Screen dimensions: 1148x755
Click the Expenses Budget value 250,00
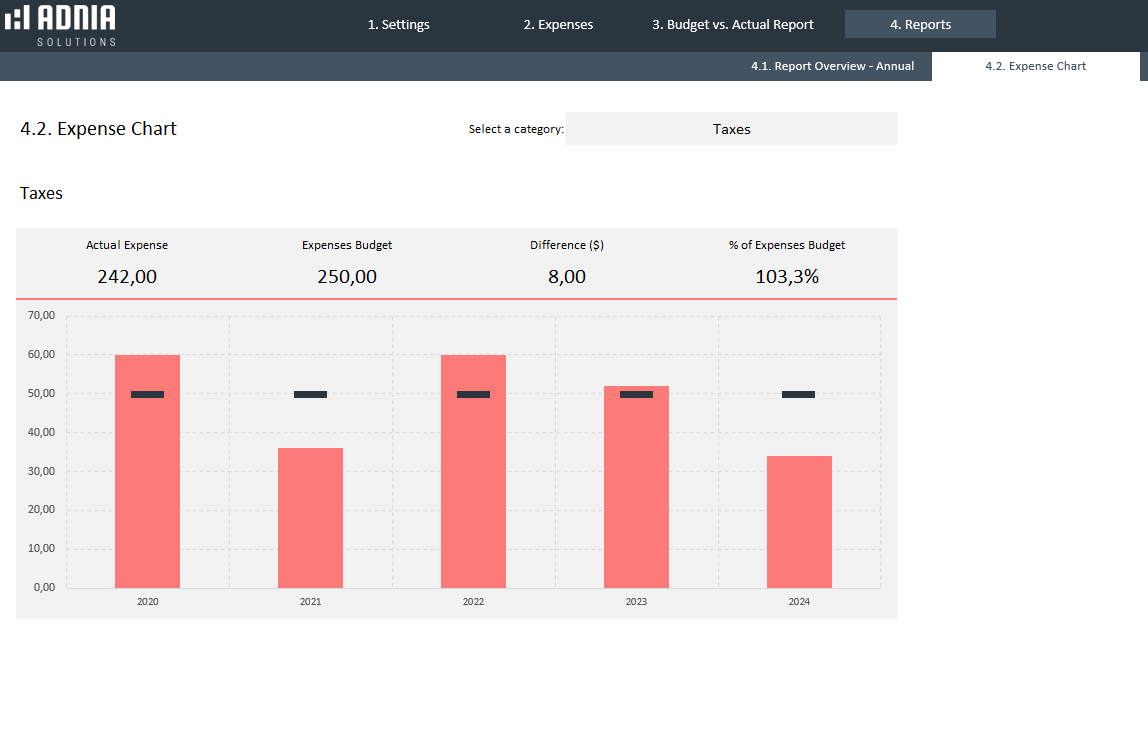[347, 277]
